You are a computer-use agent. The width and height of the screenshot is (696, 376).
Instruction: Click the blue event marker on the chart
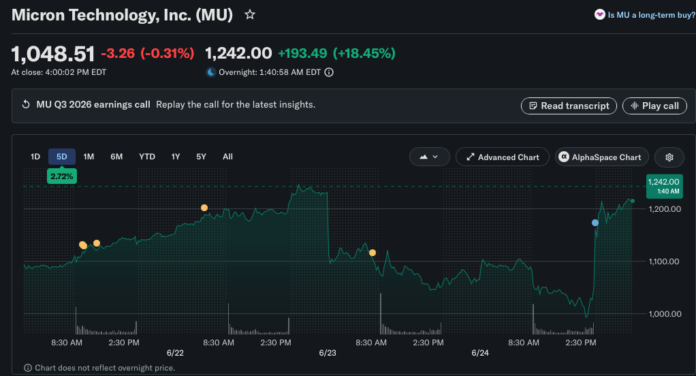(595, 223)
